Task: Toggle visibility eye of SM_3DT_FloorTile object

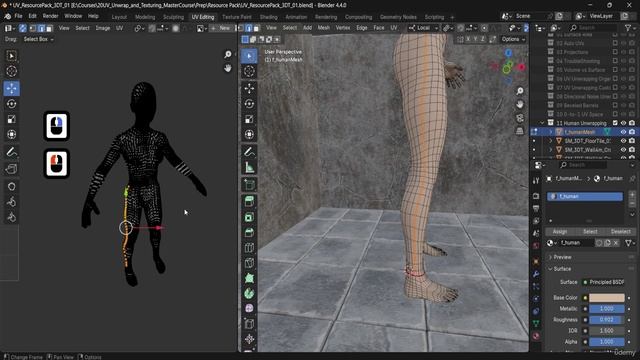Action: [x=623, y=141]
